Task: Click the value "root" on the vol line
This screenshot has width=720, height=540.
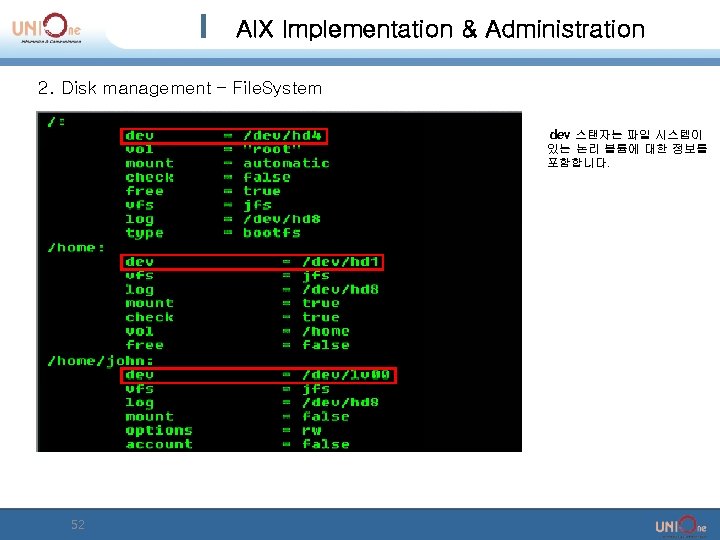Action: (271, 149)
